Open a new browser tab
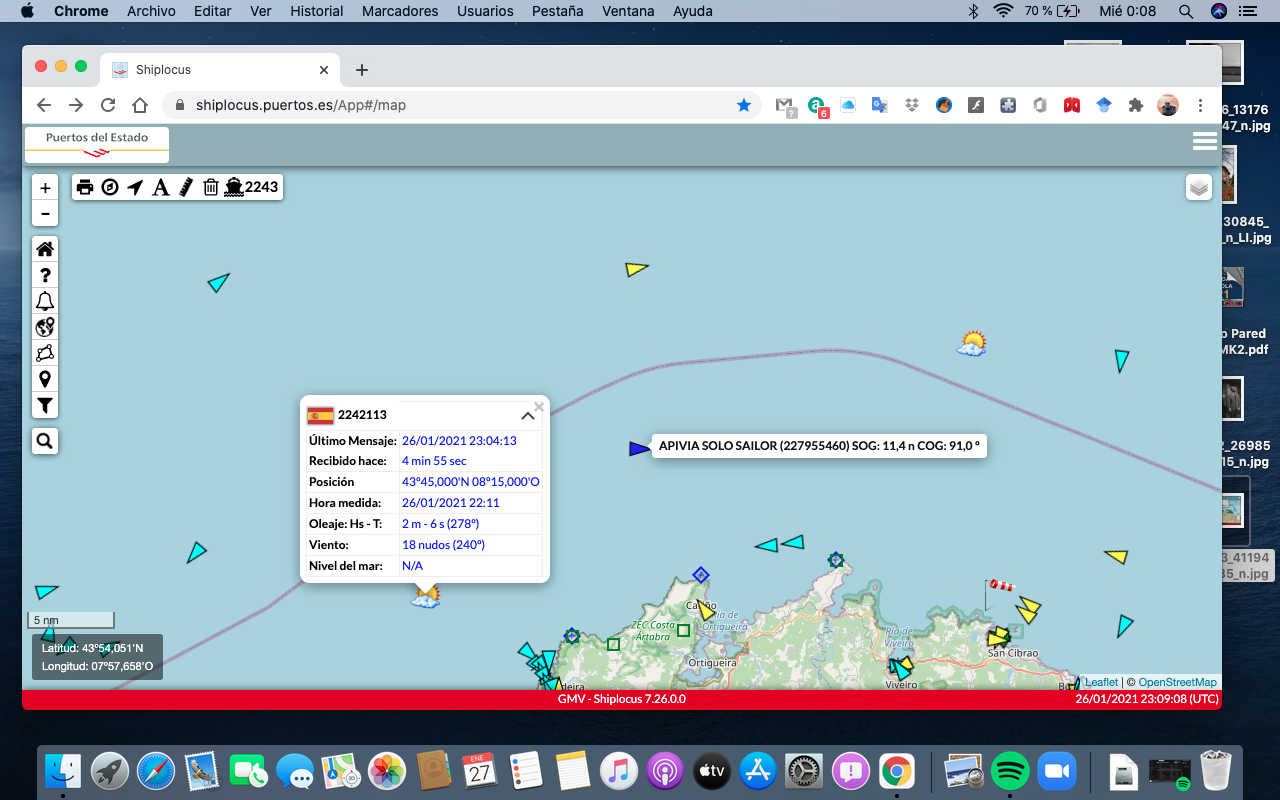 pyautogui.click(x=362, y=70)
